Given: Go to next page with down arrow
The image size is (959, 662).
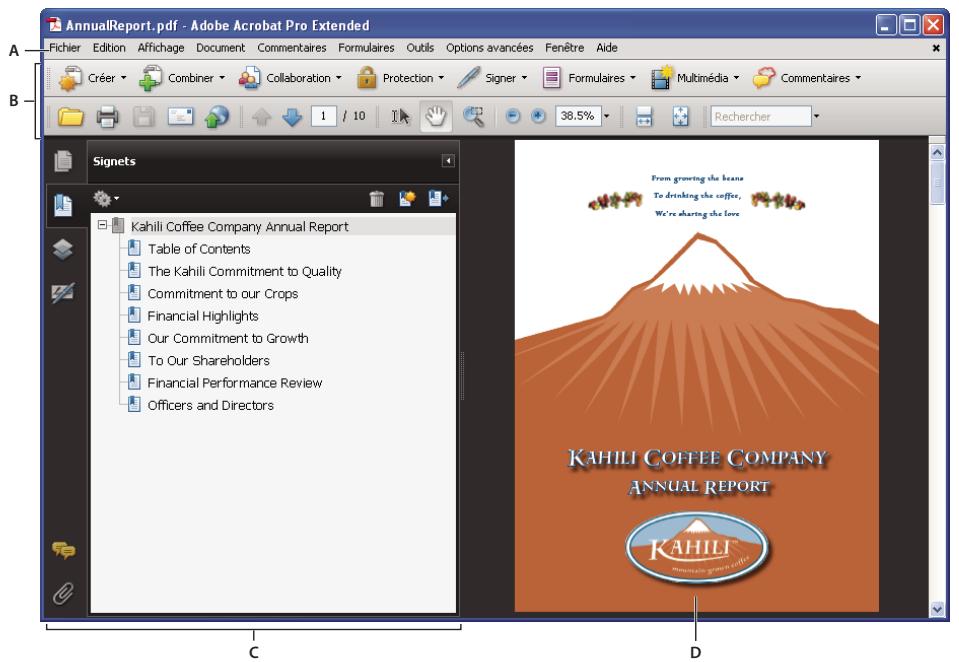Looking at the screenshot, I should [291, 116].
